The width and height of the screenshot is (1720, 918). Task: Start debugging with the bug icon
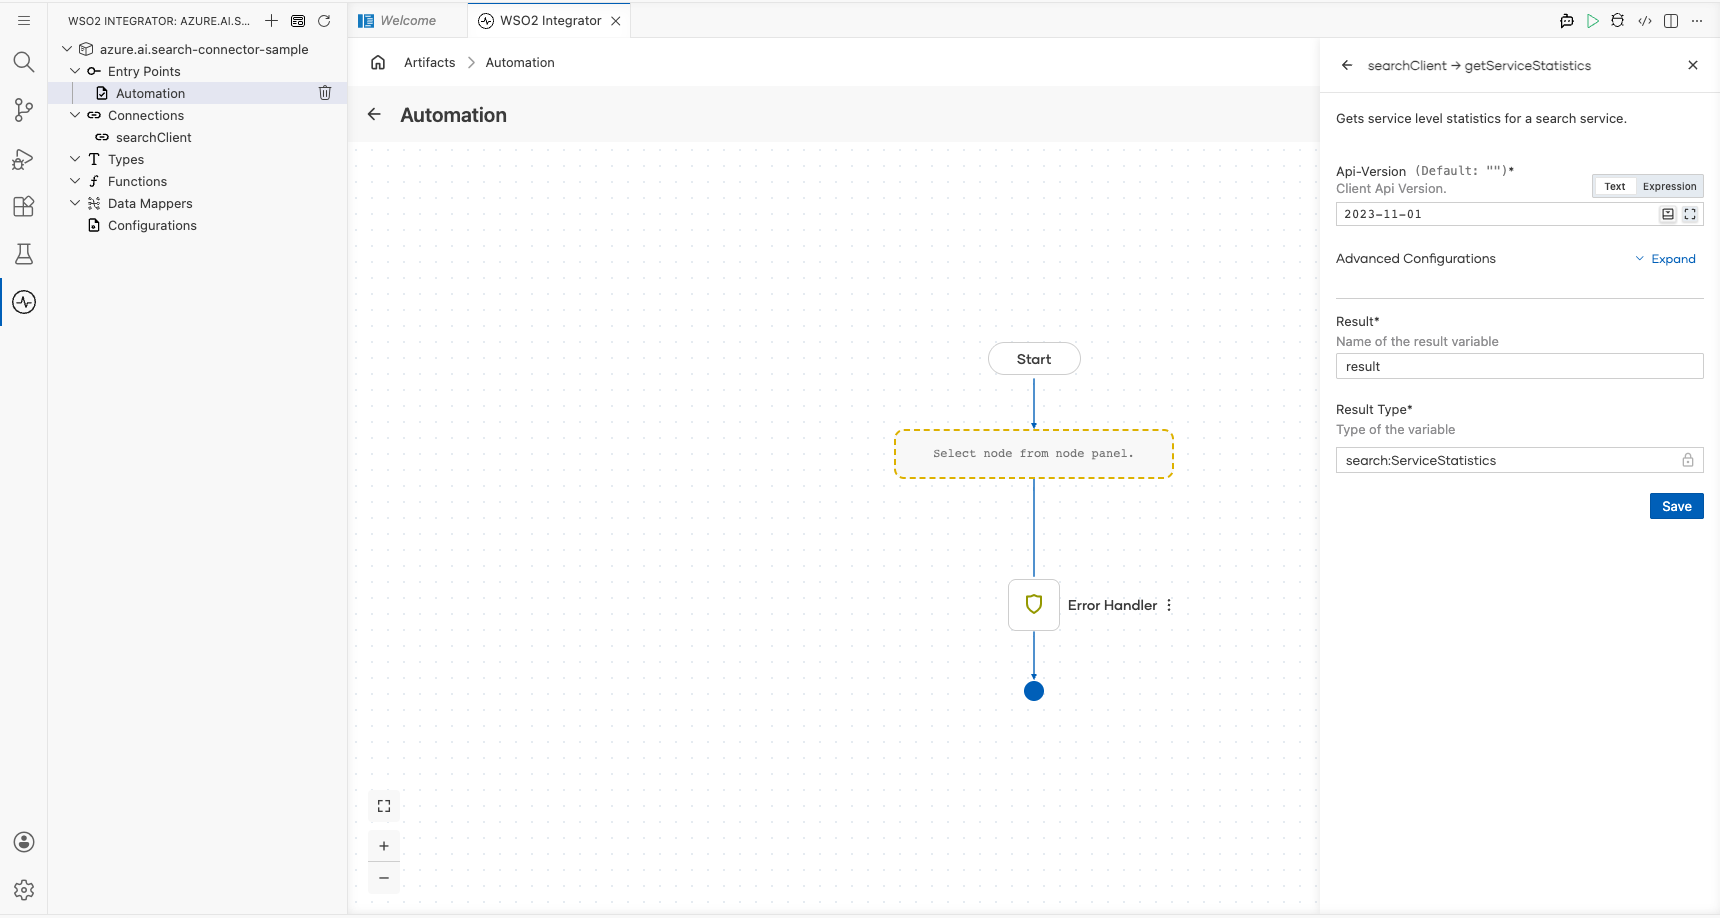(x=1618, y=20)
